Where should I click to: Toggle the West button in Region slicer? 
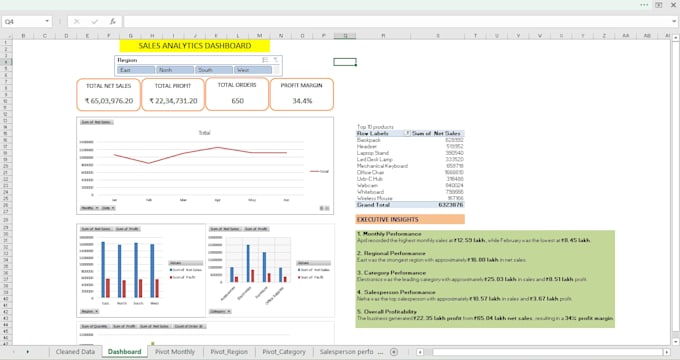[x=253, y=70]
